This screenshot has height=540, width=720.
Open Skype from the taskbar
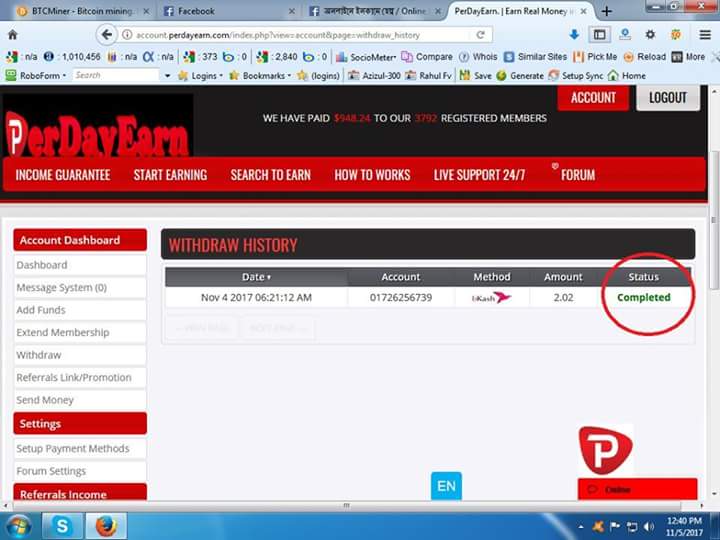click(x=61, y=524)
